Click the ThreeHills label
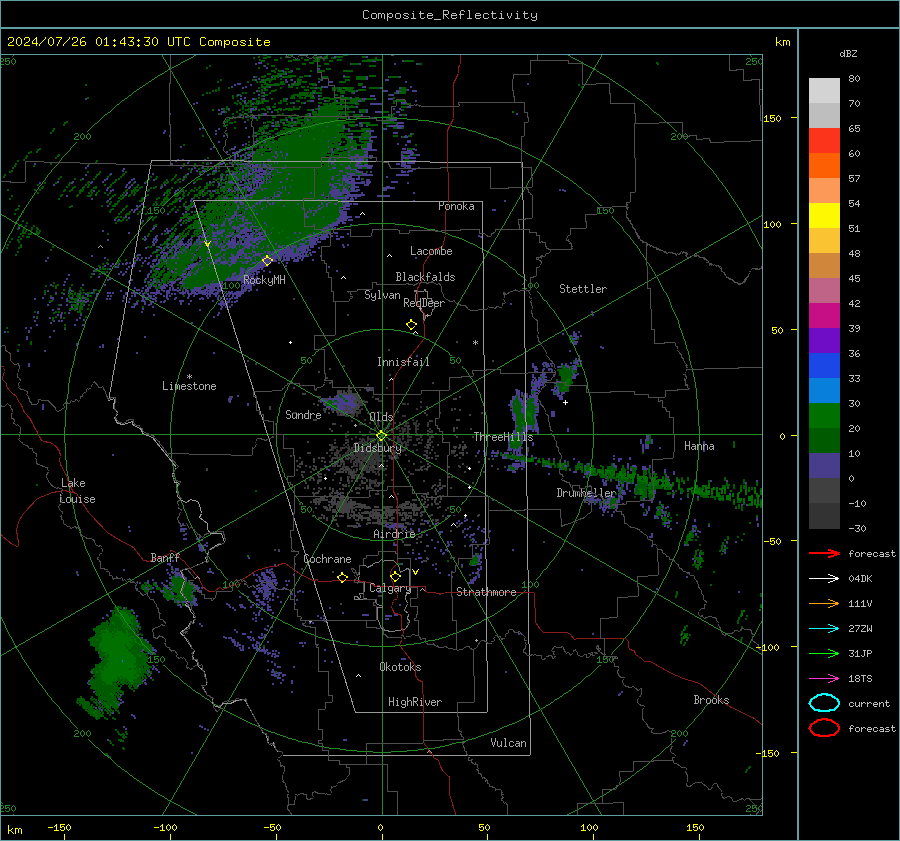 (x=503, y=437)
